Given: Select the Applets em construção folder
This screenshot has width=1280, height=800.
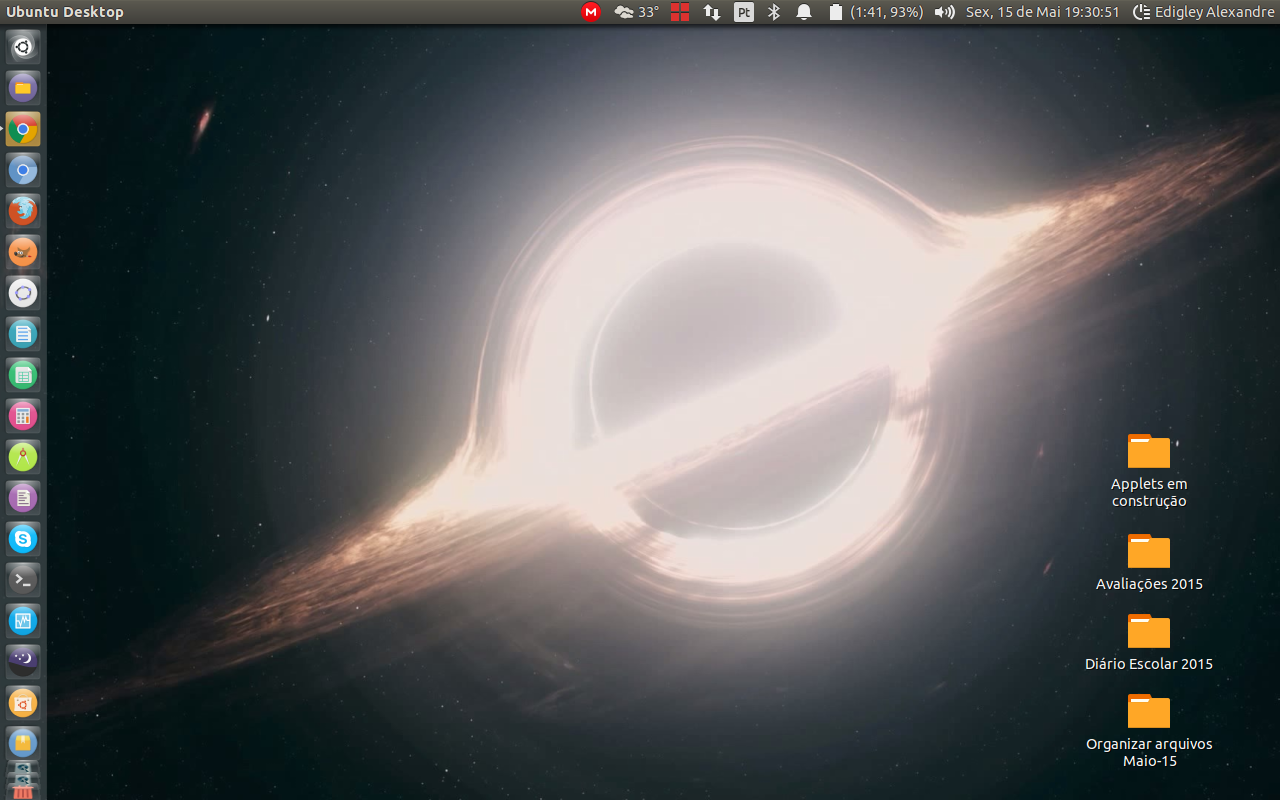Looking at the screenshot, I should coord(1149,471).
